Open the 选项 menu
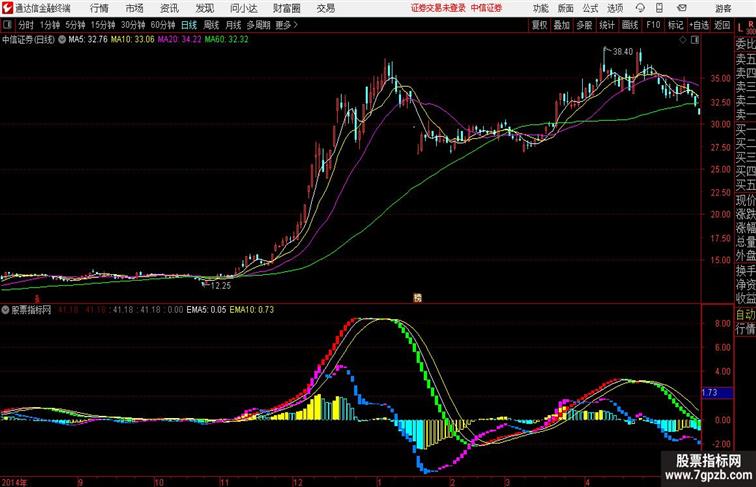The height and width of the screenshot is (487, 756). click(x=615, y=8)
